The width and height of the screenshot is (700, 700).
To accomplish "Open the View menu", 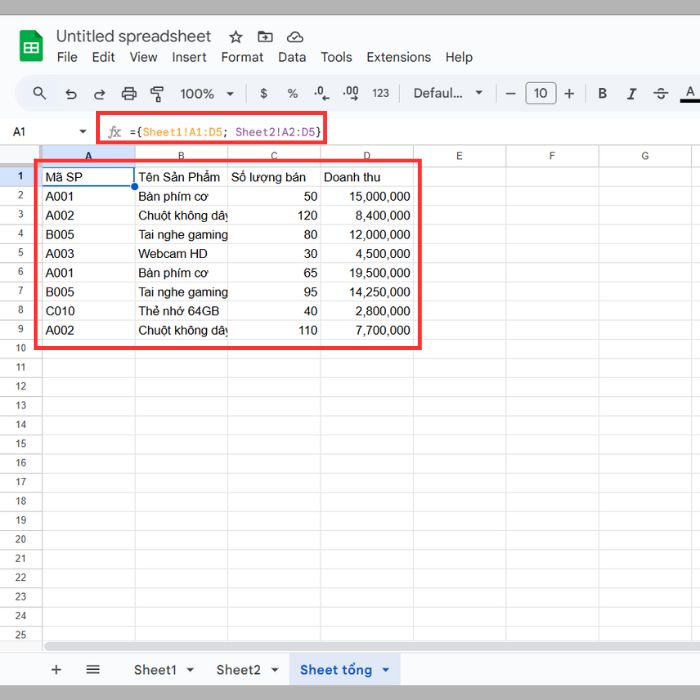I will pos(143,57).
